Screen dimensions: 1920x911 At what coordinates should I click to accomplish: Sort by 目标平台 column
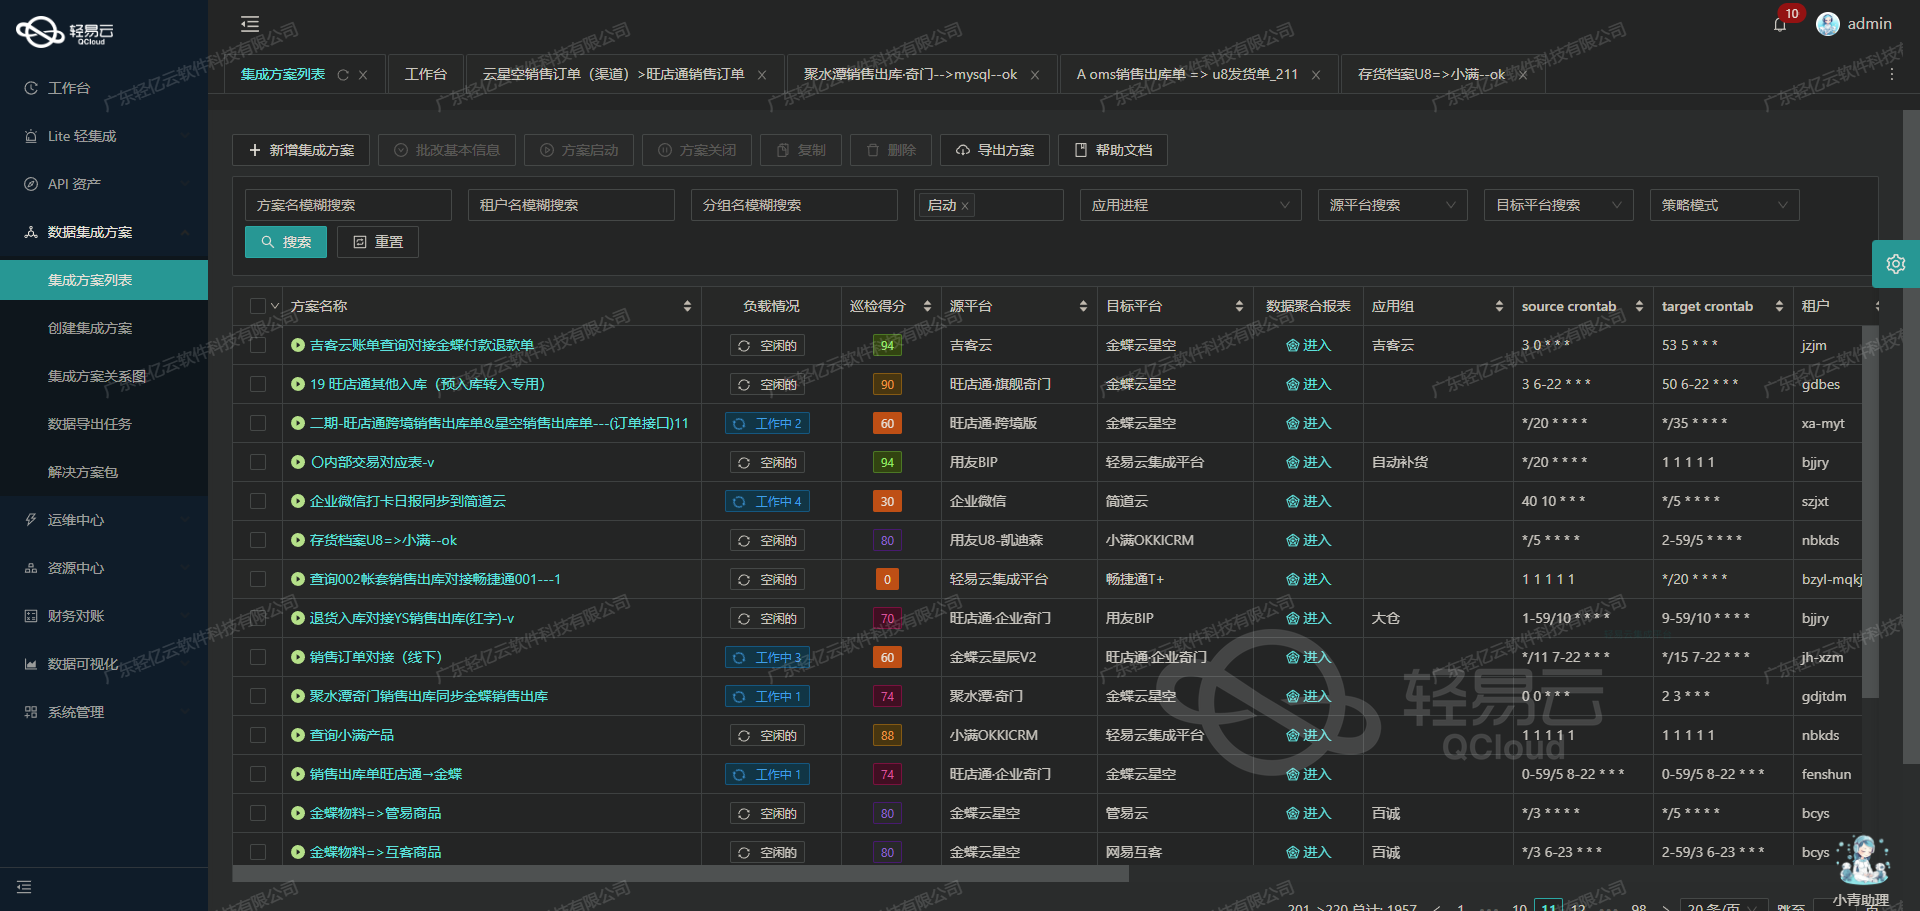(x=1239, y=306)
